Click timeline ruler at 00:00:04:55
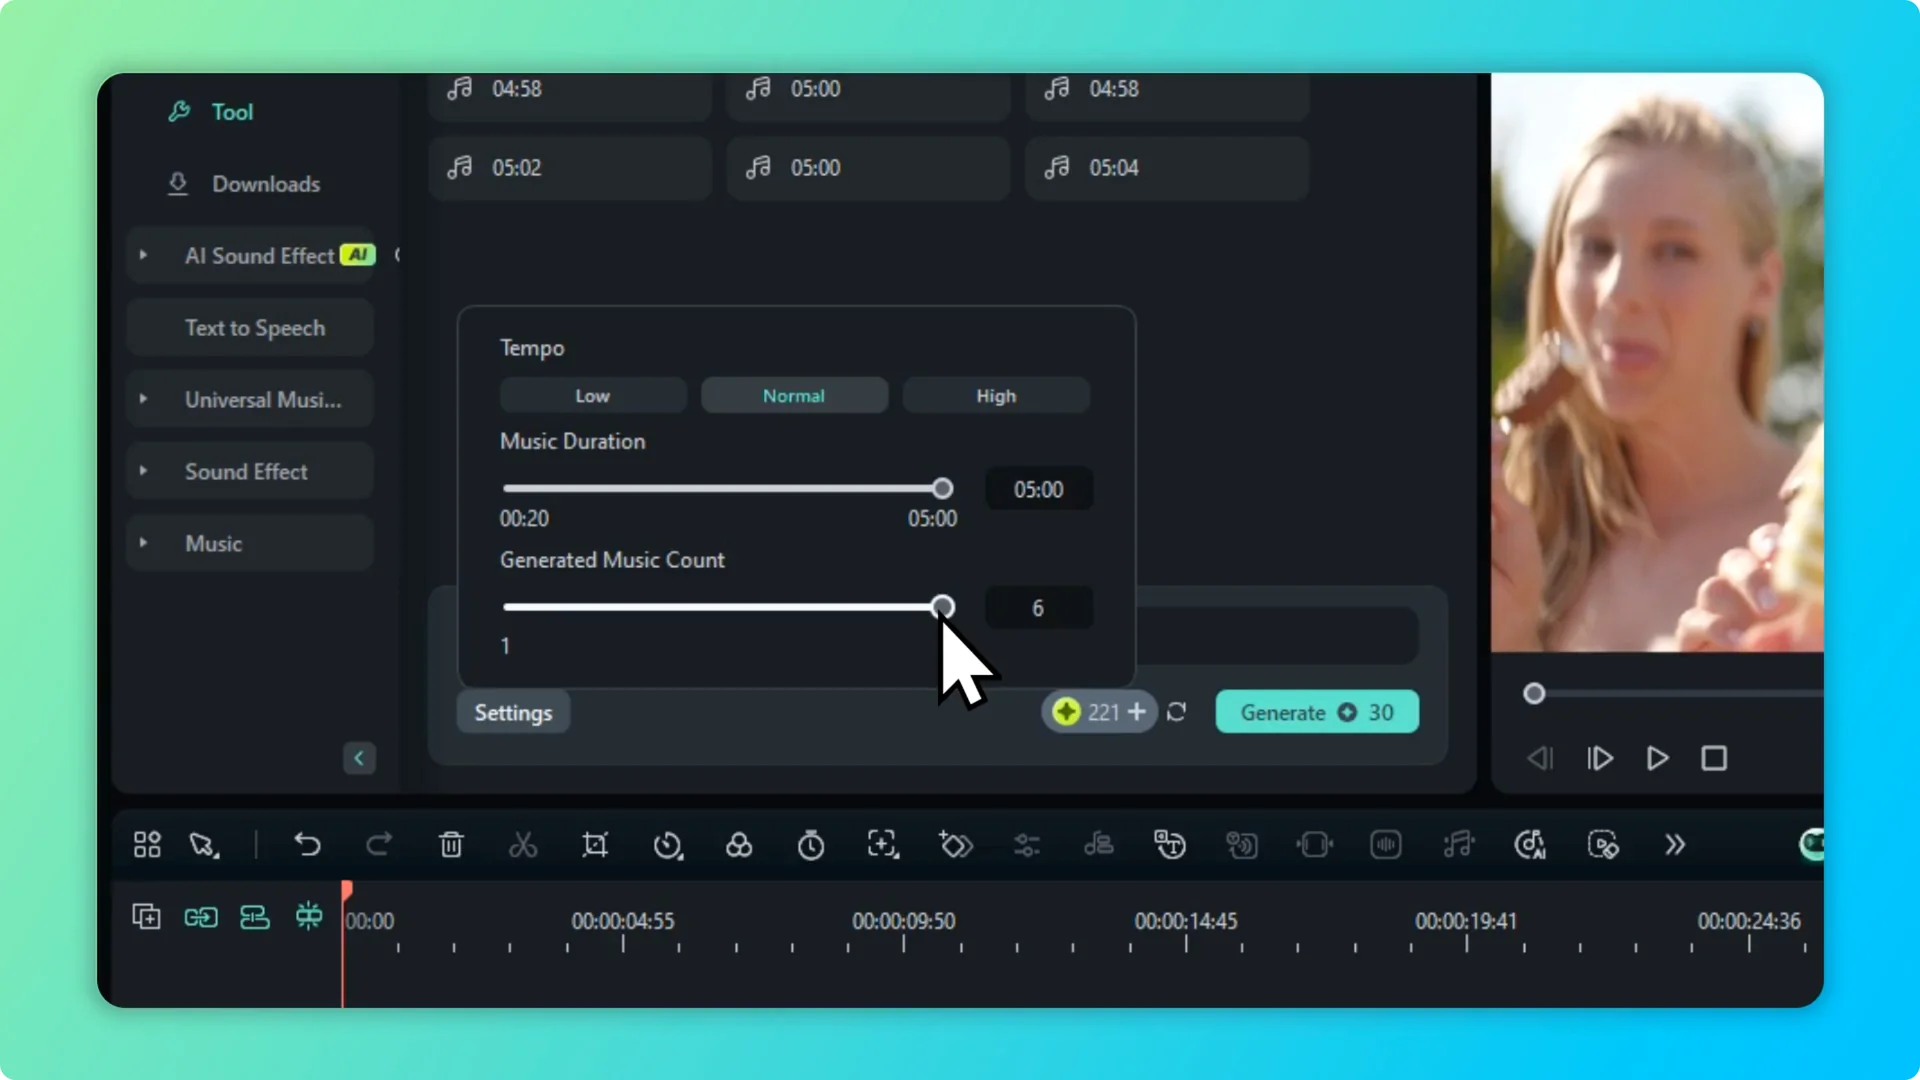The width and height of the screenshot is (1920, 1080). pos(623,921)
